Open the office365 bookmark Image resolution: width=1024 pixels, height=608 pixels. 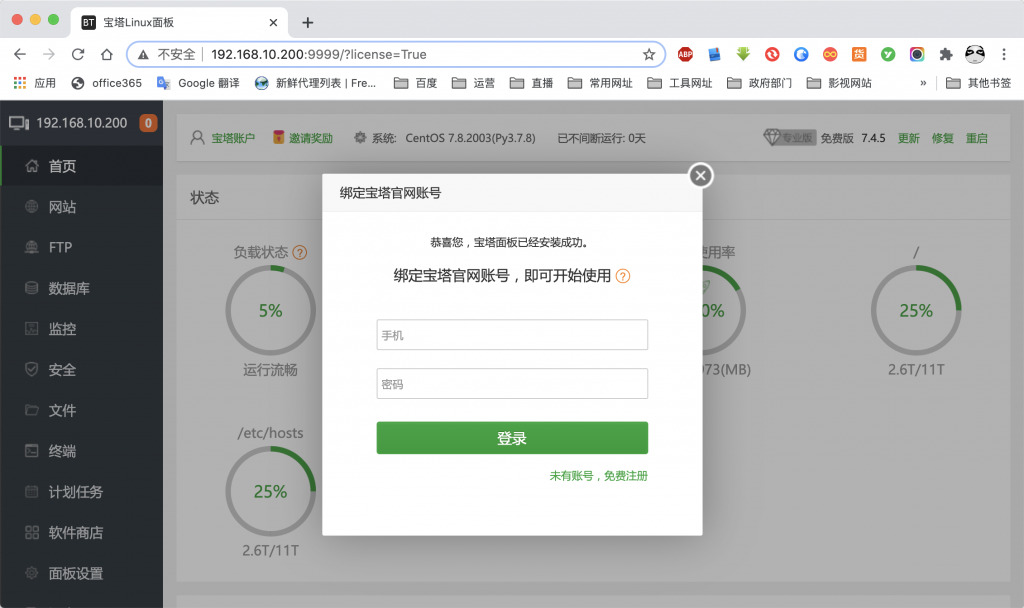[x=106, y=83]
